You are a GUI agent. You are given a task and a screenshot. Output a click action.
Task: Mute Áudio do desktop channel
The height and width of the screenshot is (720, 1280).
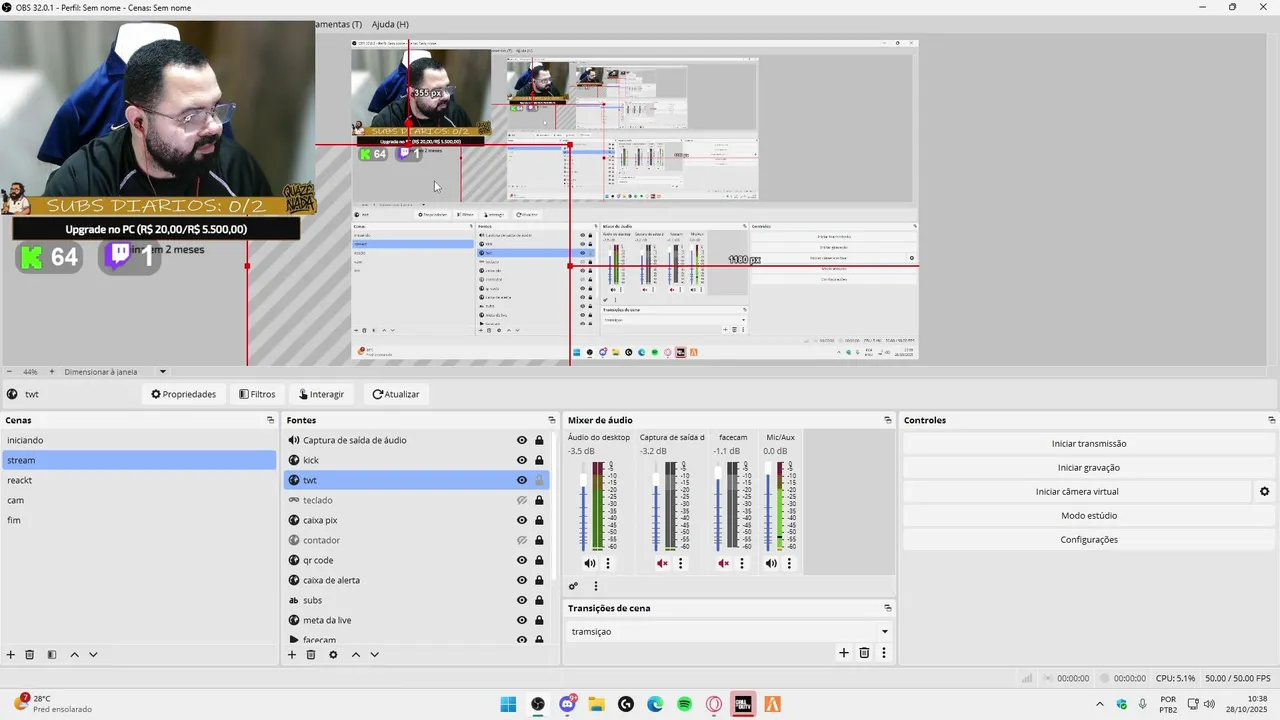click(589, 564)
